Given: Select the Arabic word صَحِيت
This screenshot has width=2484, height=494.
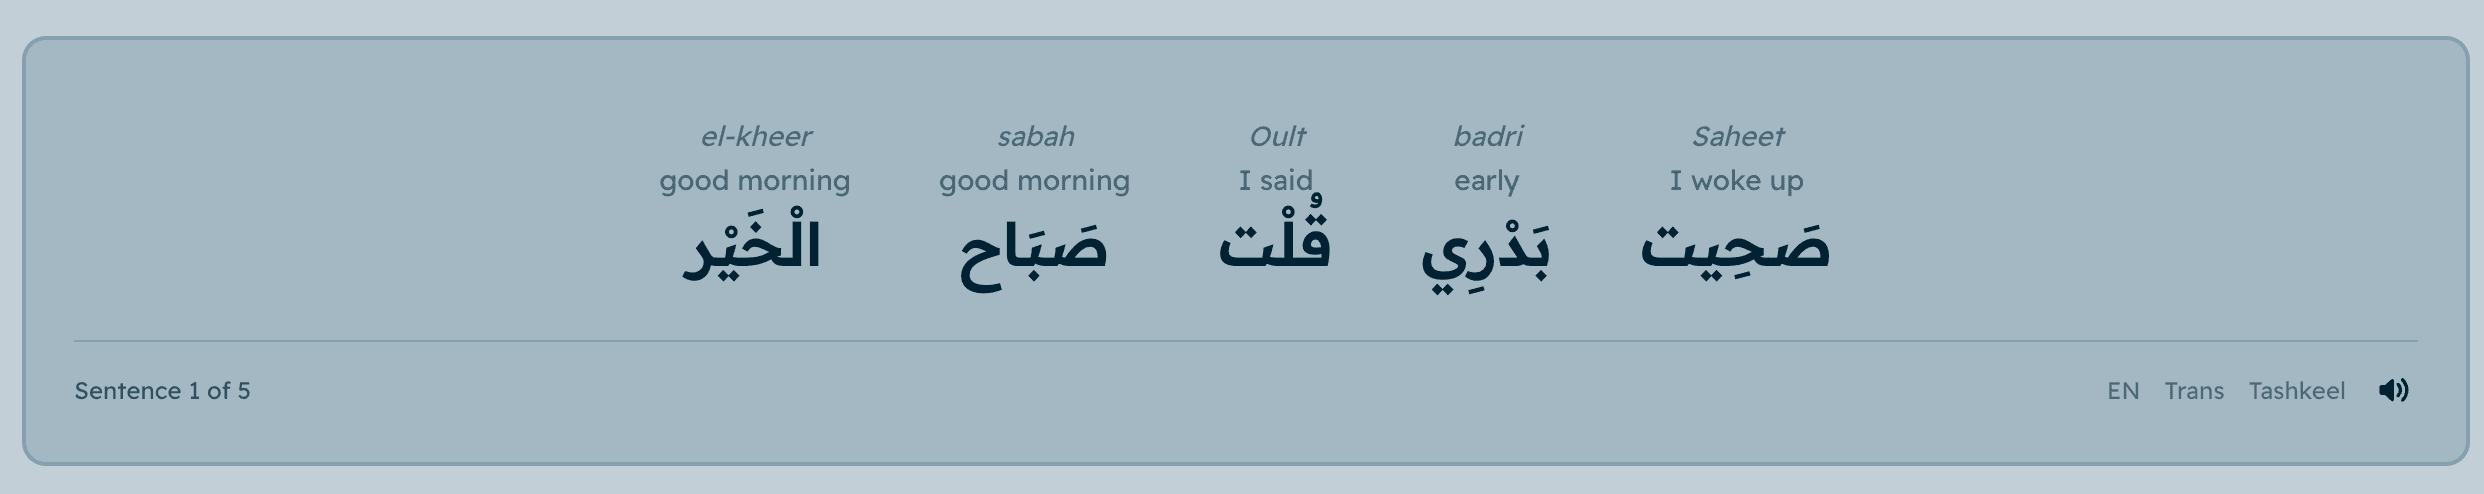Looking at the screenshot, I should pyautogui.click(x=1736, y=247).
